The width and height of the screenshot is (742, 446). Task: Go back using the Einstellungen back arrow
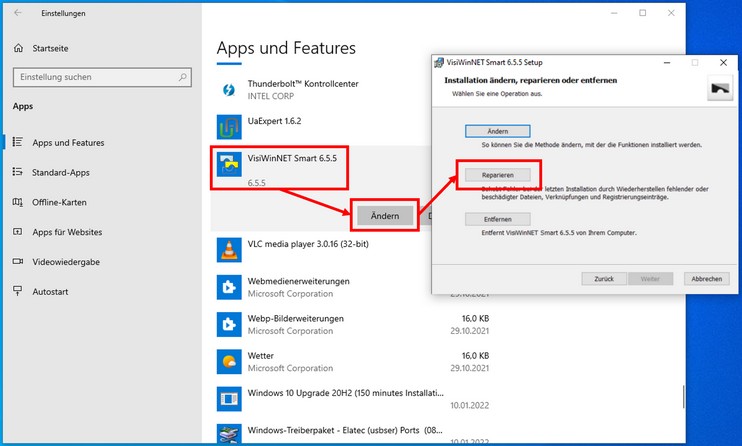[x=18, y=13]
